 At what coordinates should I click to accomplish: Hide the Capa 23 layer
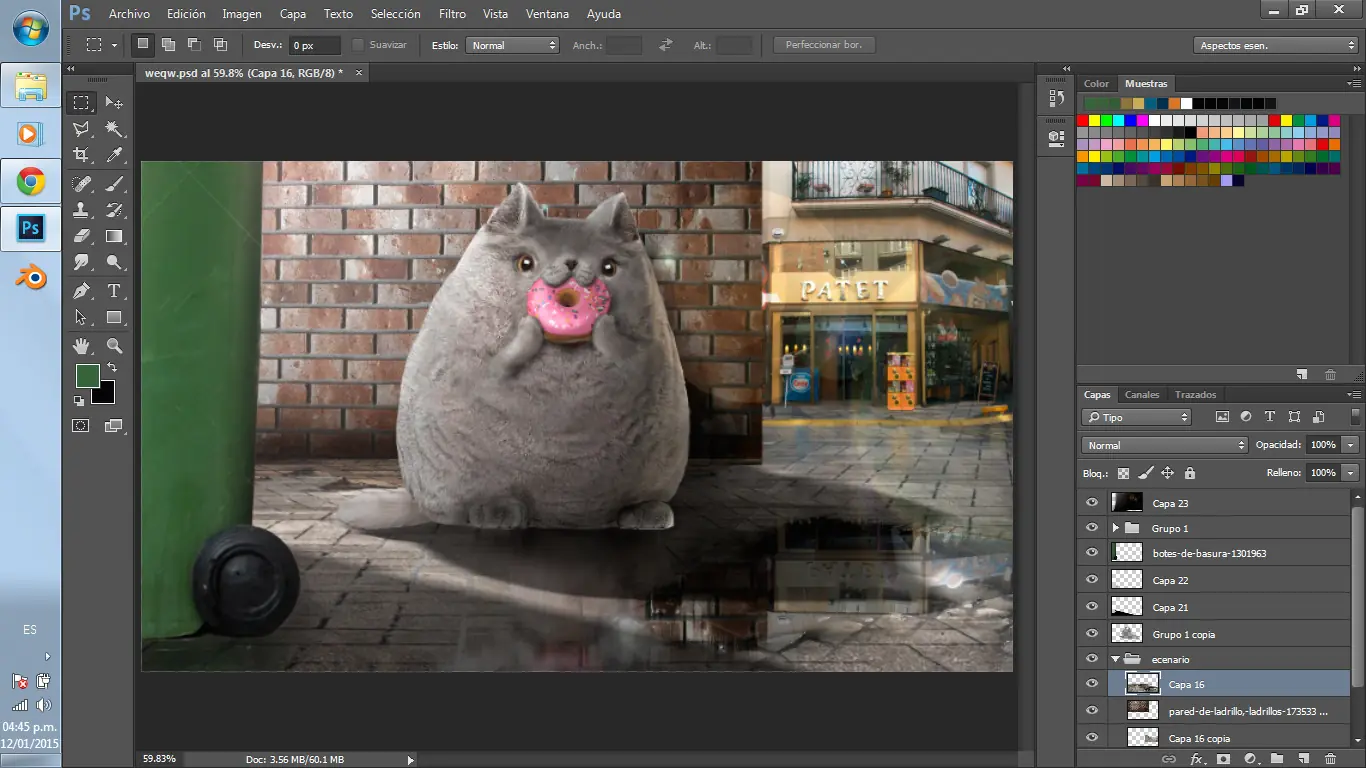pos(1092,503)
